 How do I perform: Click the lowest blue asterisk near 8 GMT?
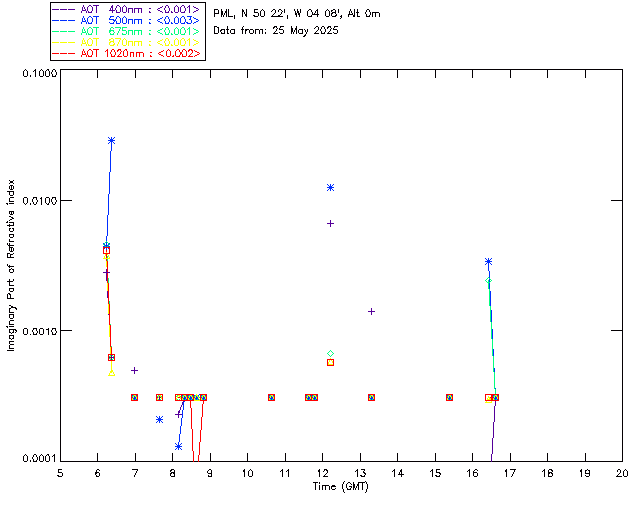[x=178, y=447]
